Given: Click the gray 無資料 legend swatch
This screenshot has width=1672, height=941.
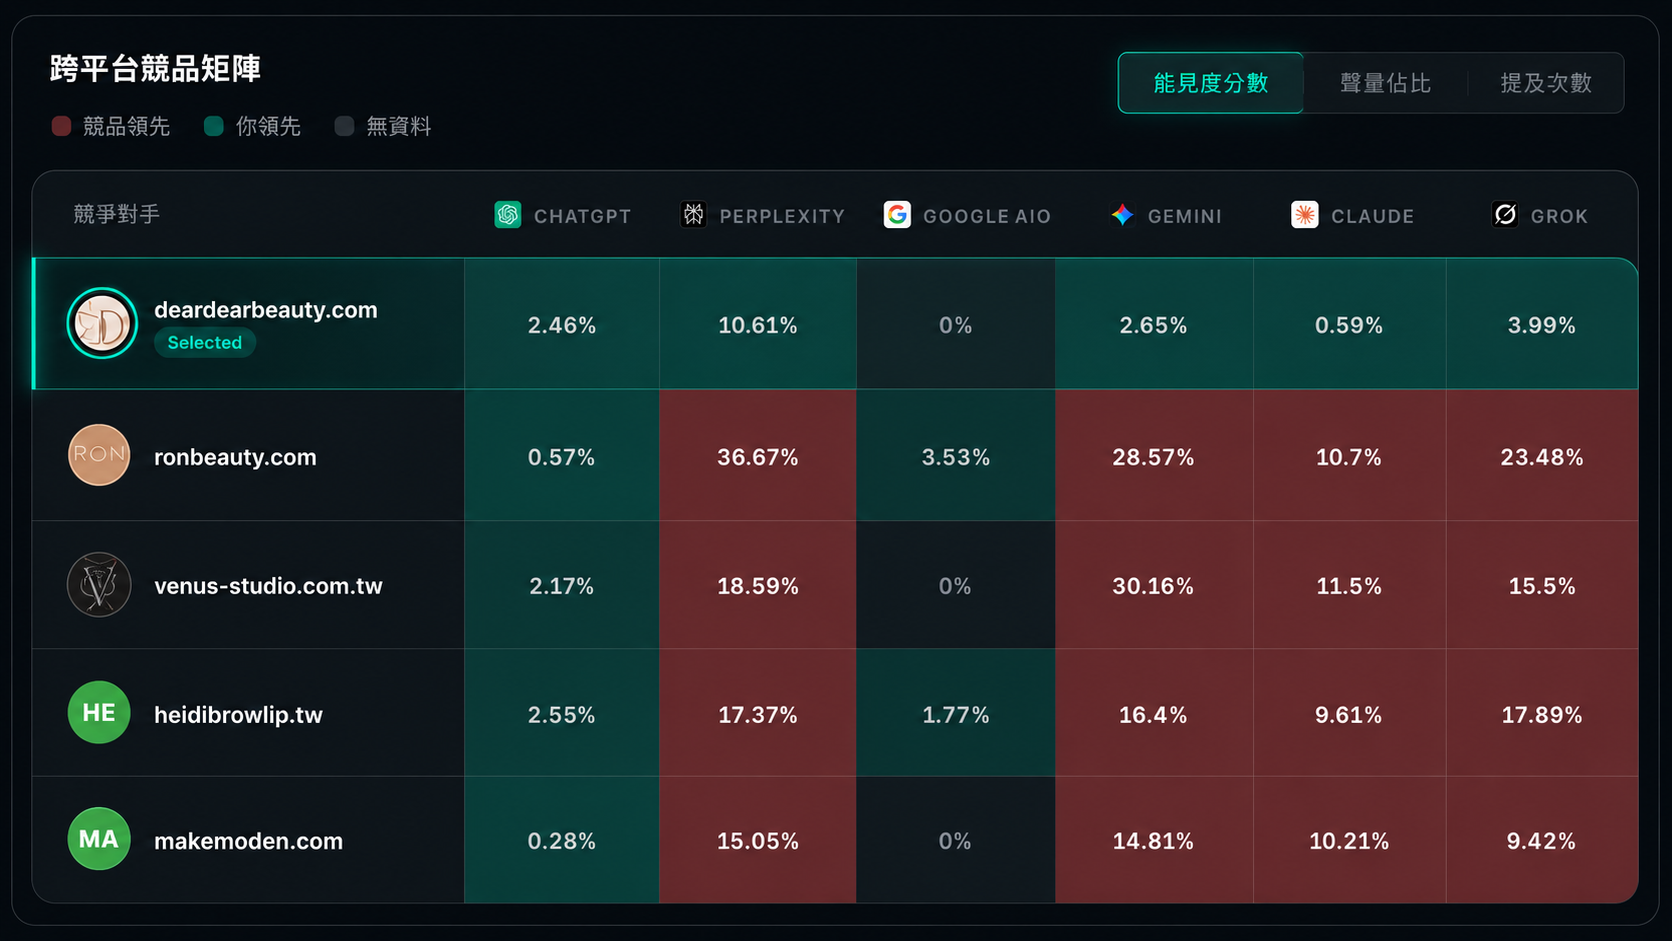Looking at the screenshot, I should 344,126.
